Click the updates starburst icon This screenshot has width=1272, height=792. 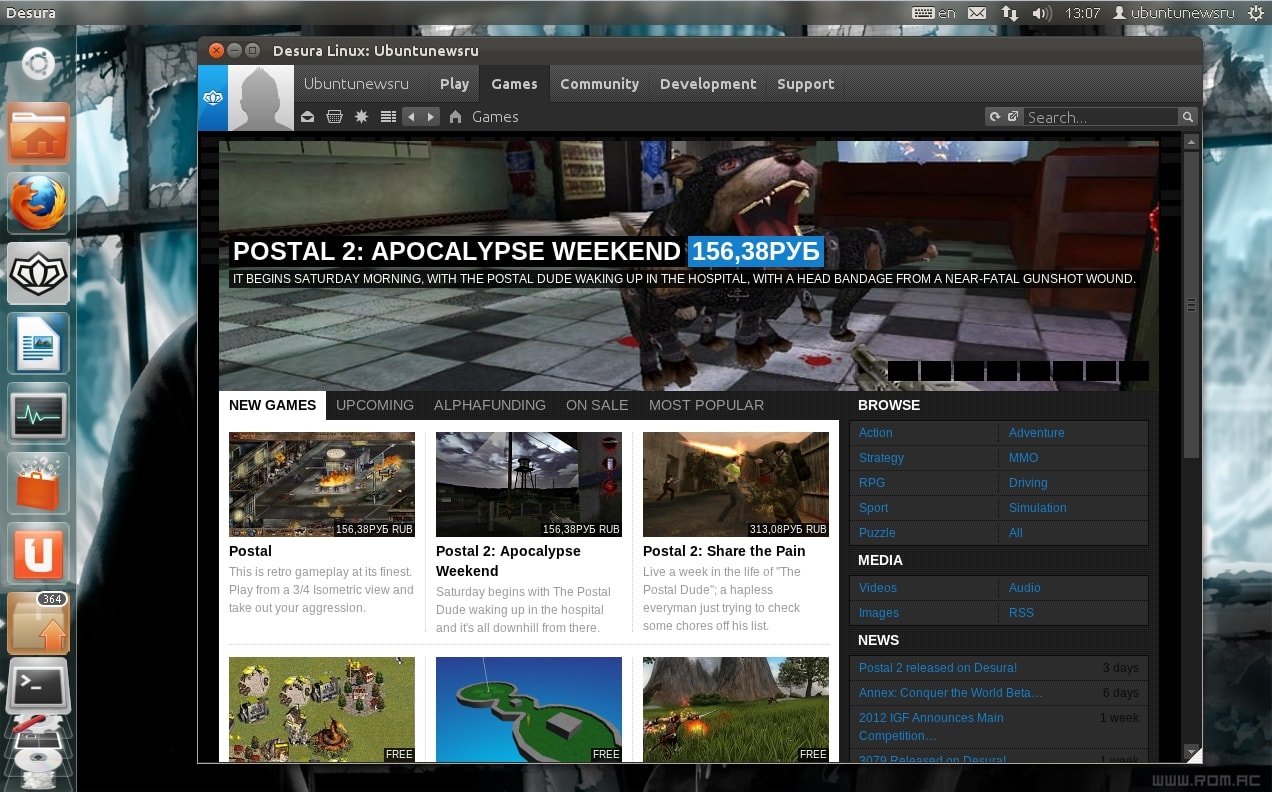coord(362,117)
